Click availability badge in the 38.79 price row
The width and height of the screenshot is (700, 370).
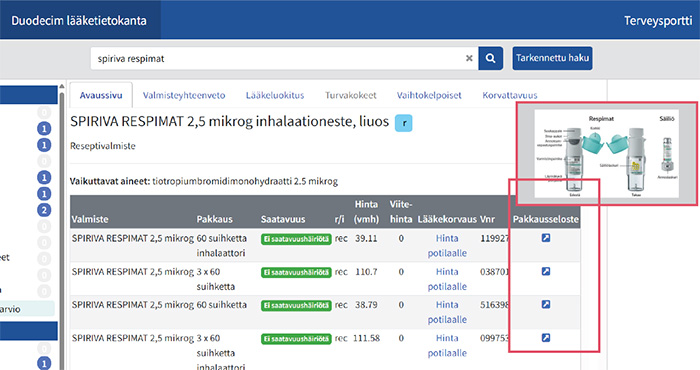click(296, 306)
